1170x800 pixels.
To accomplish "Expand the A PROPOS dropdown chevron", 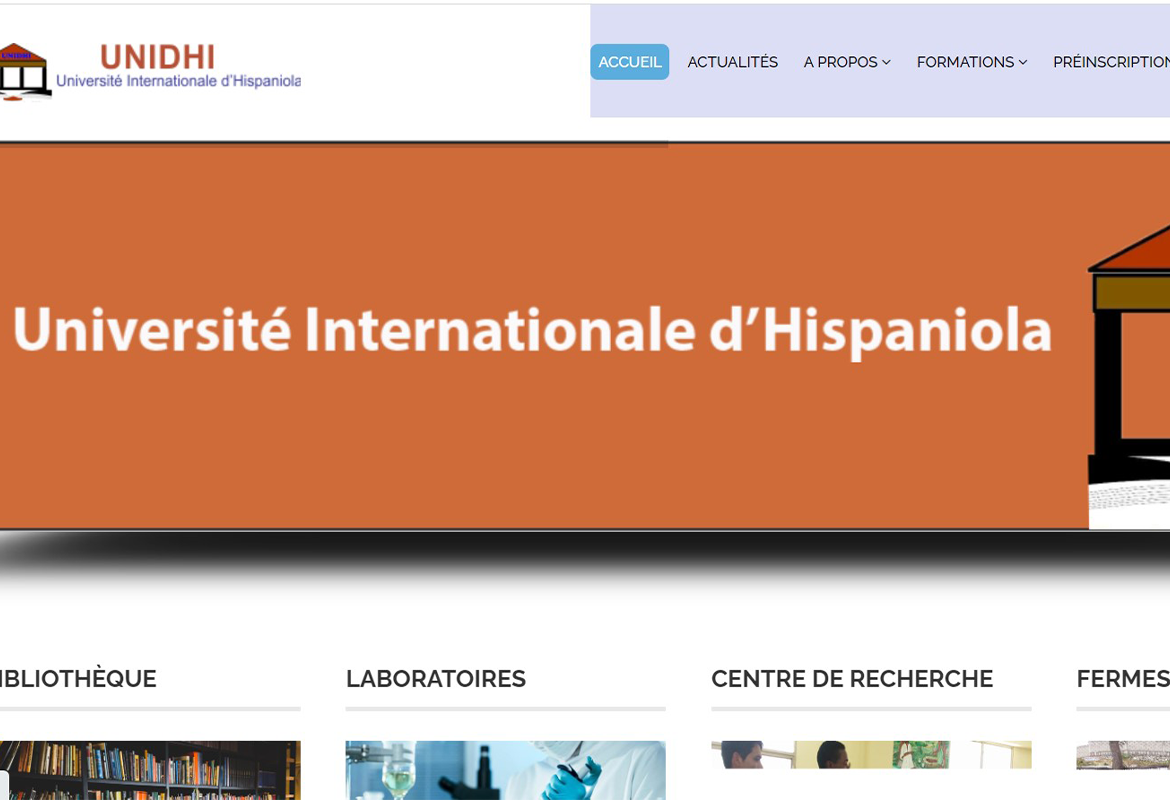I will (x=886, y=63).
